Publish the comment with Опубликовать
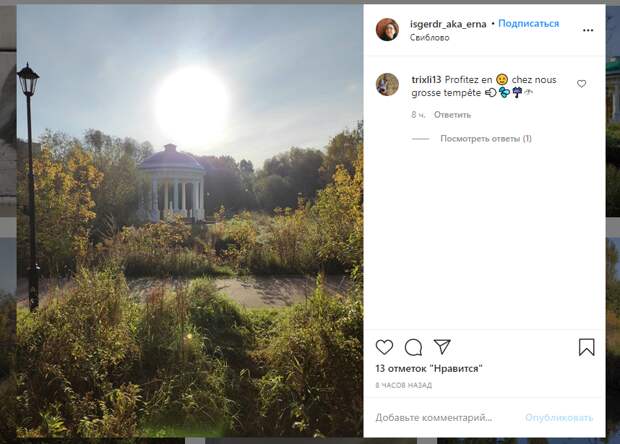Image resolution: width=620 pixels, height=444 pixels. point(559,418)
